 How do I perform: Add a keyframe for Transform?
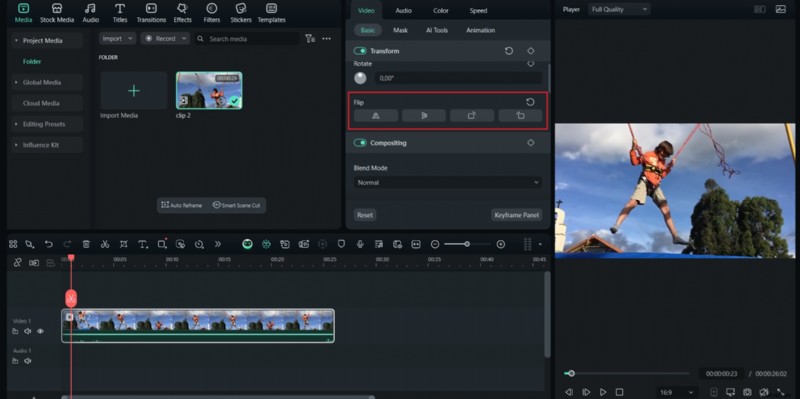coord(531,51)
